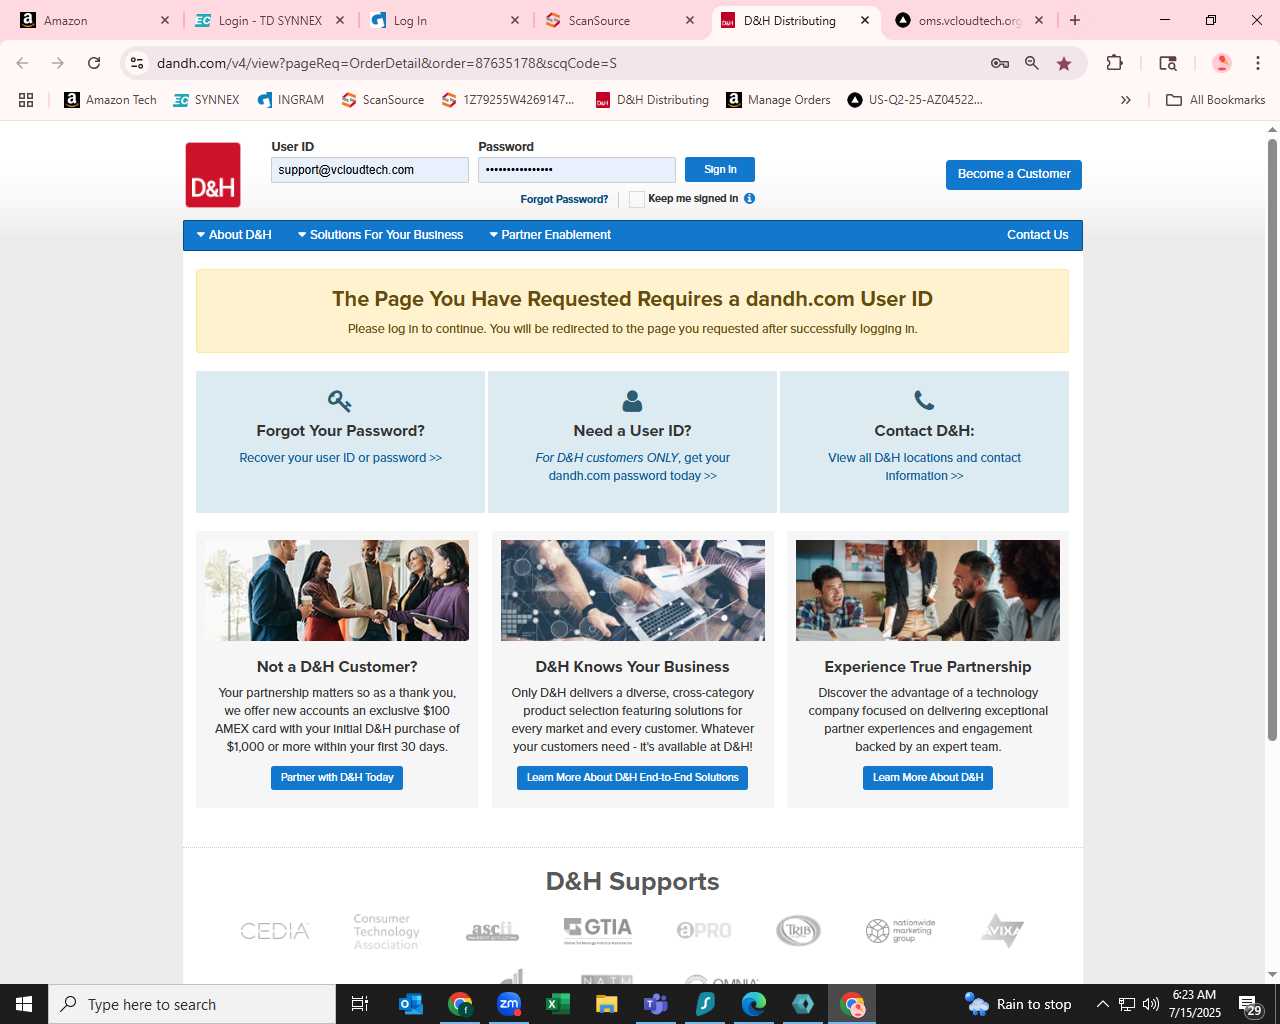
Task: Open the Amazon Tech bookmark
Action: 110,100
